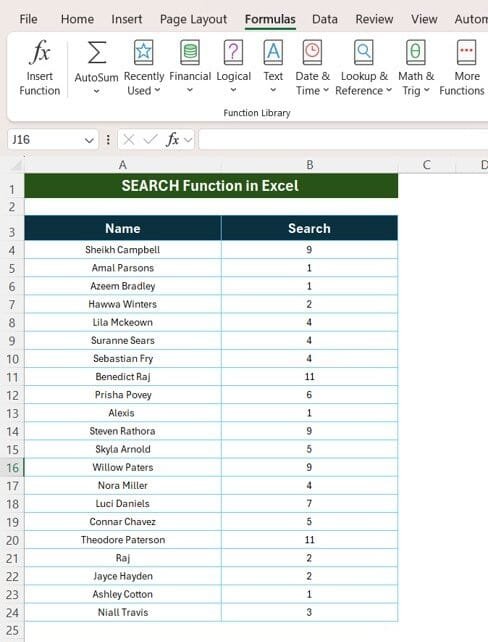Select cell Hawwa Winters
488x642 pixels.
[123, 304]
